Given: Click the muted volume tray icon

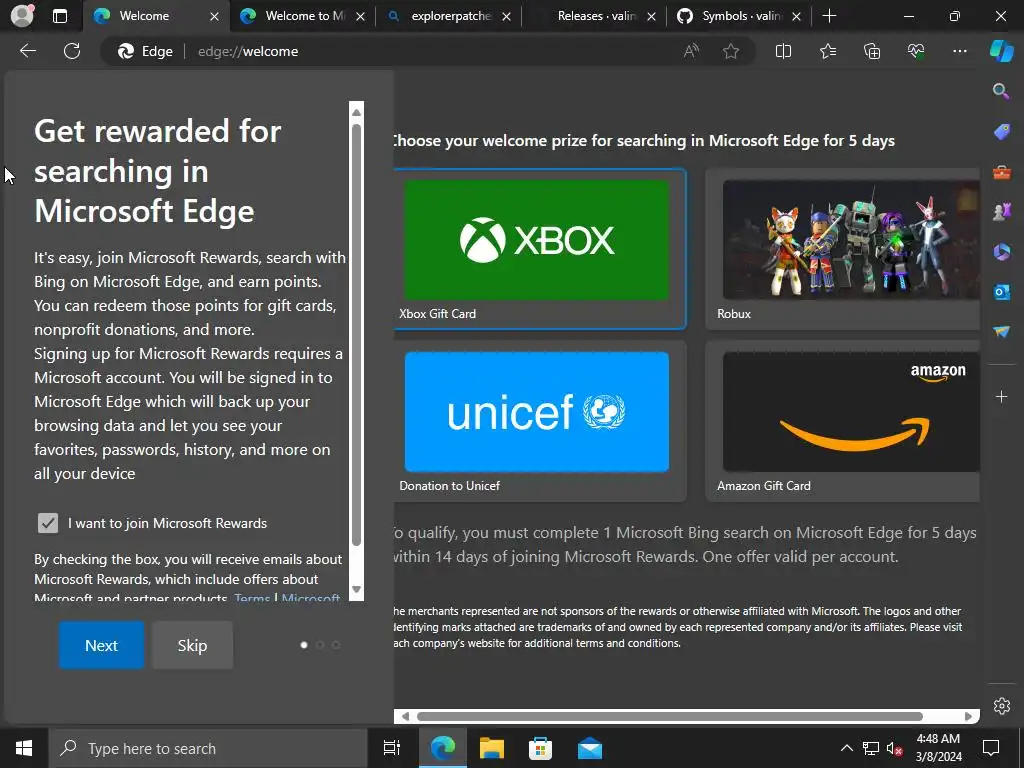Looking at the screenshot, I should point(895,748).
